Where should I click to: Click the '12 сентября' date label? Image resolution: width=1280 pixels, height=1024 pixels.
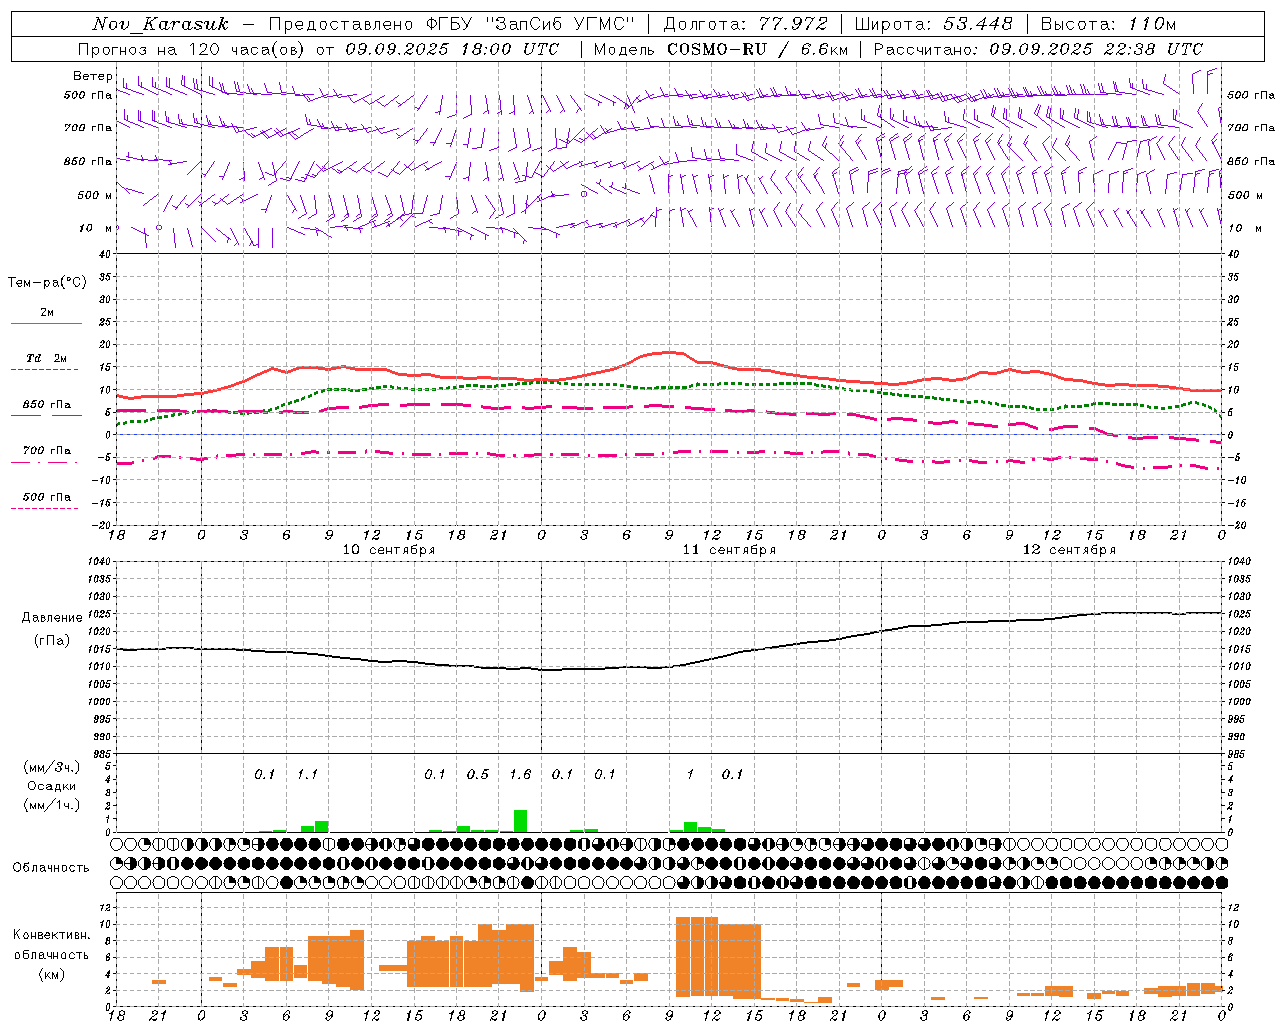click(1069, 550)
